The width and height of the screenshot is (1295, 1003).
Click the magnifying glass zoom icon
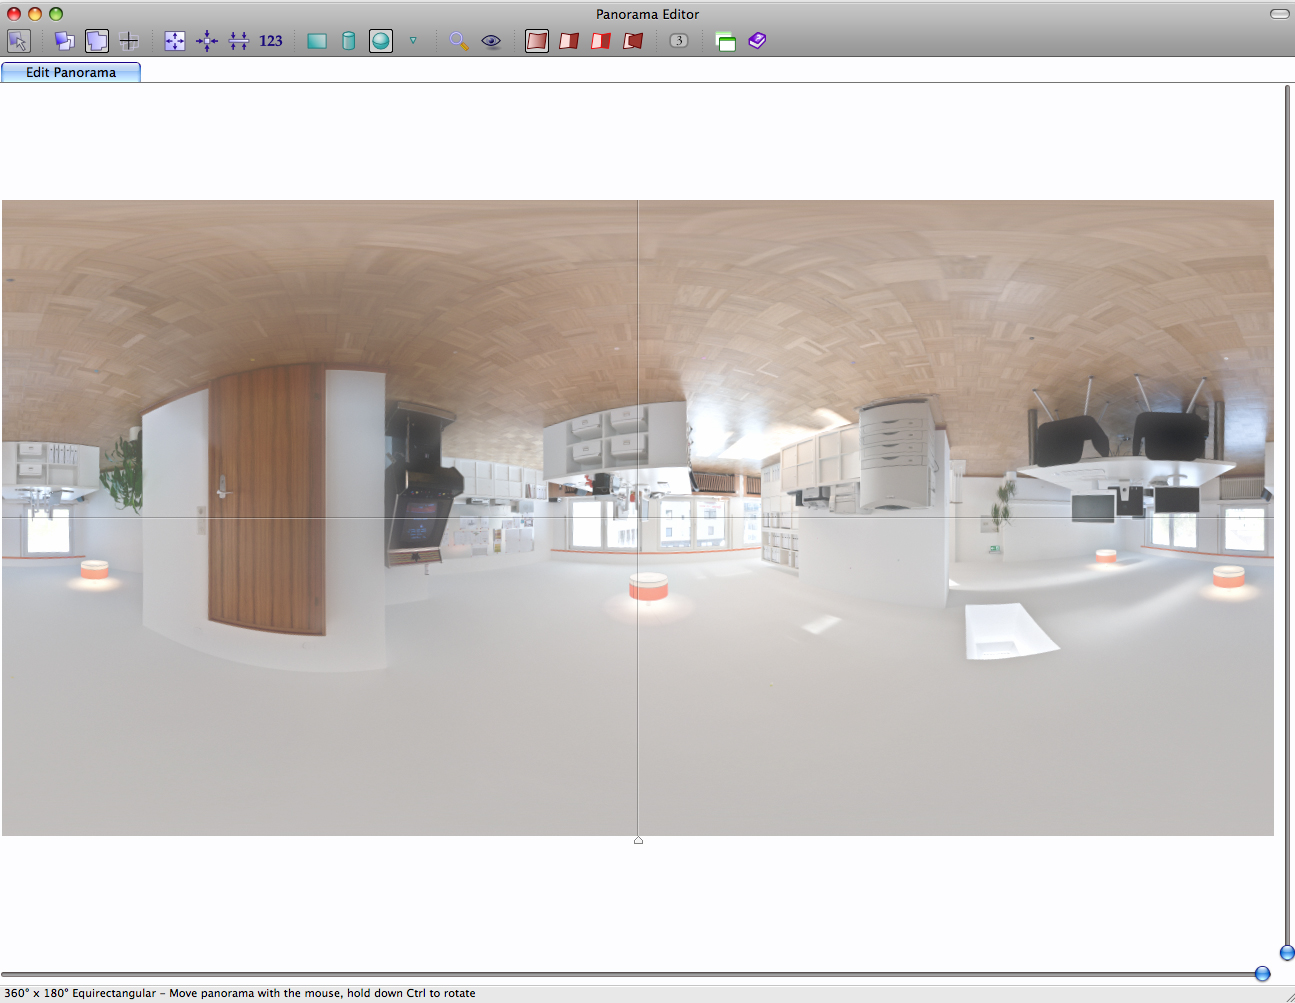[459, 41]
